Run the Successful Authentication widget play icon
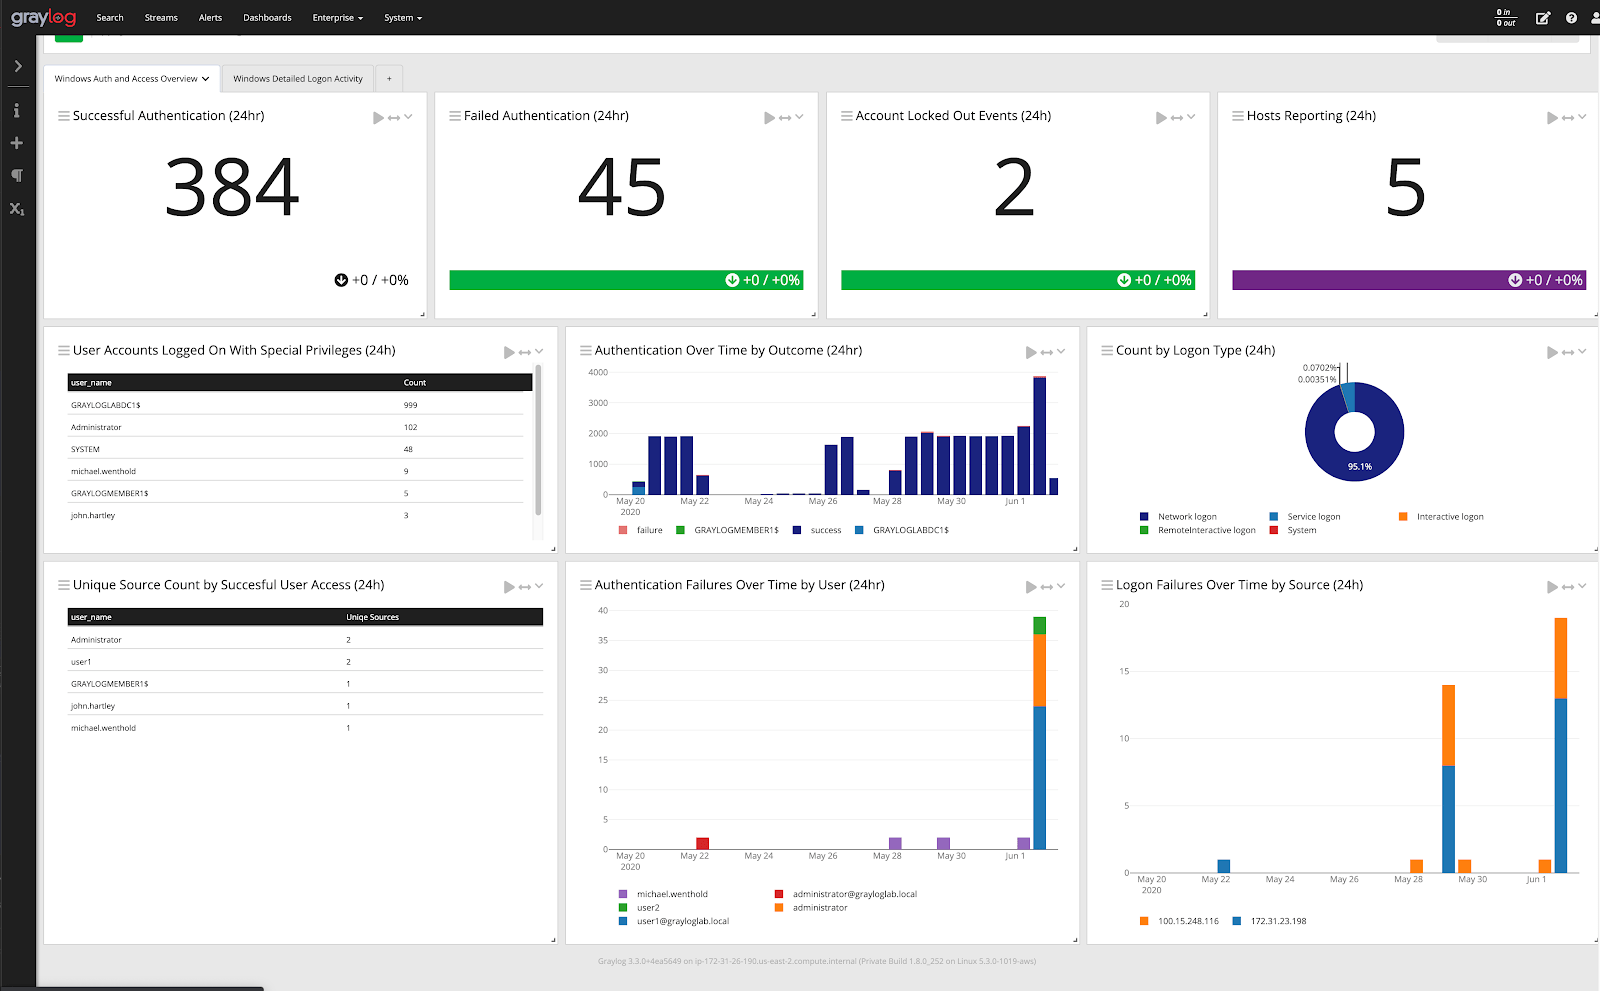This screenshot has width=1600, height=991. click(x=378, y=118)
